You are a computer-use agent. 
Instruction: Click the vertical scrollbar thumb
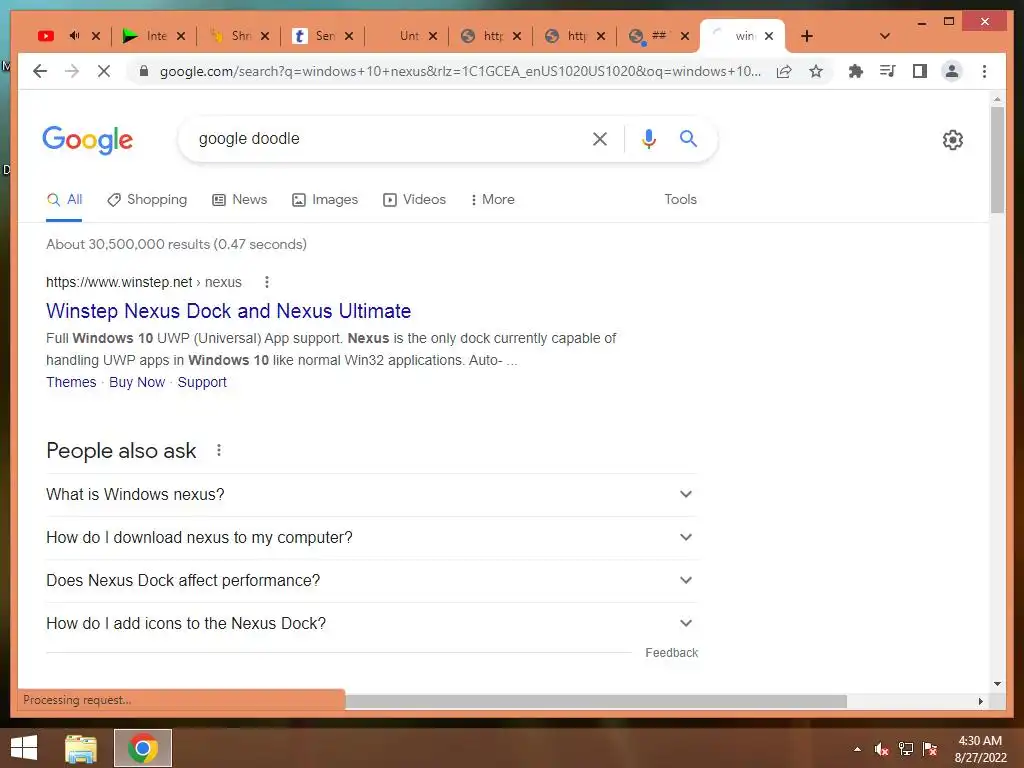tap(997, 159)
